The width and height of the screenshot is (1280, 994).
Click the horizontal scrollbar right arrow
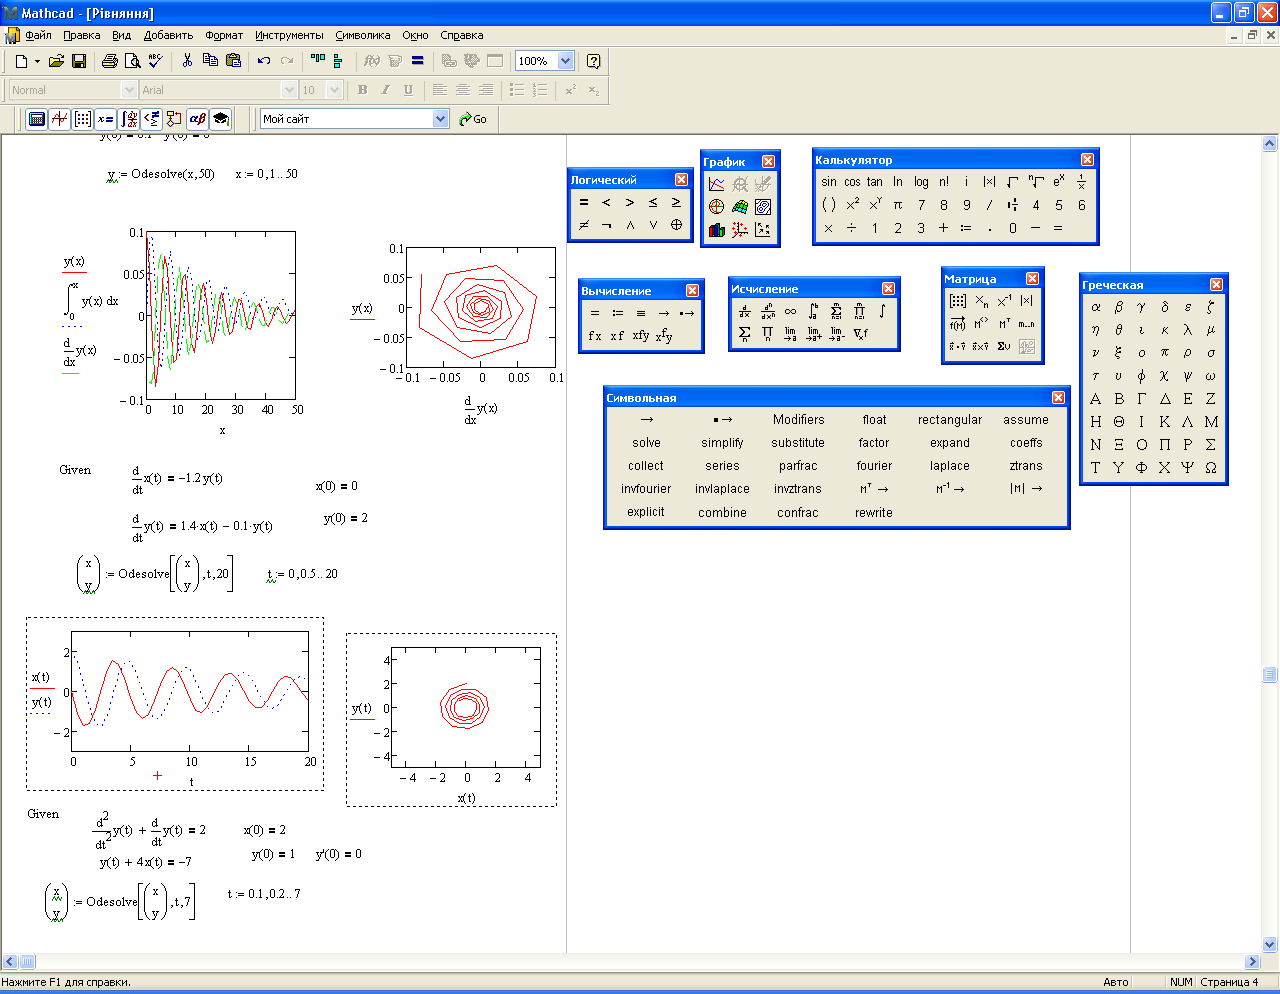tap(1252, 962)
